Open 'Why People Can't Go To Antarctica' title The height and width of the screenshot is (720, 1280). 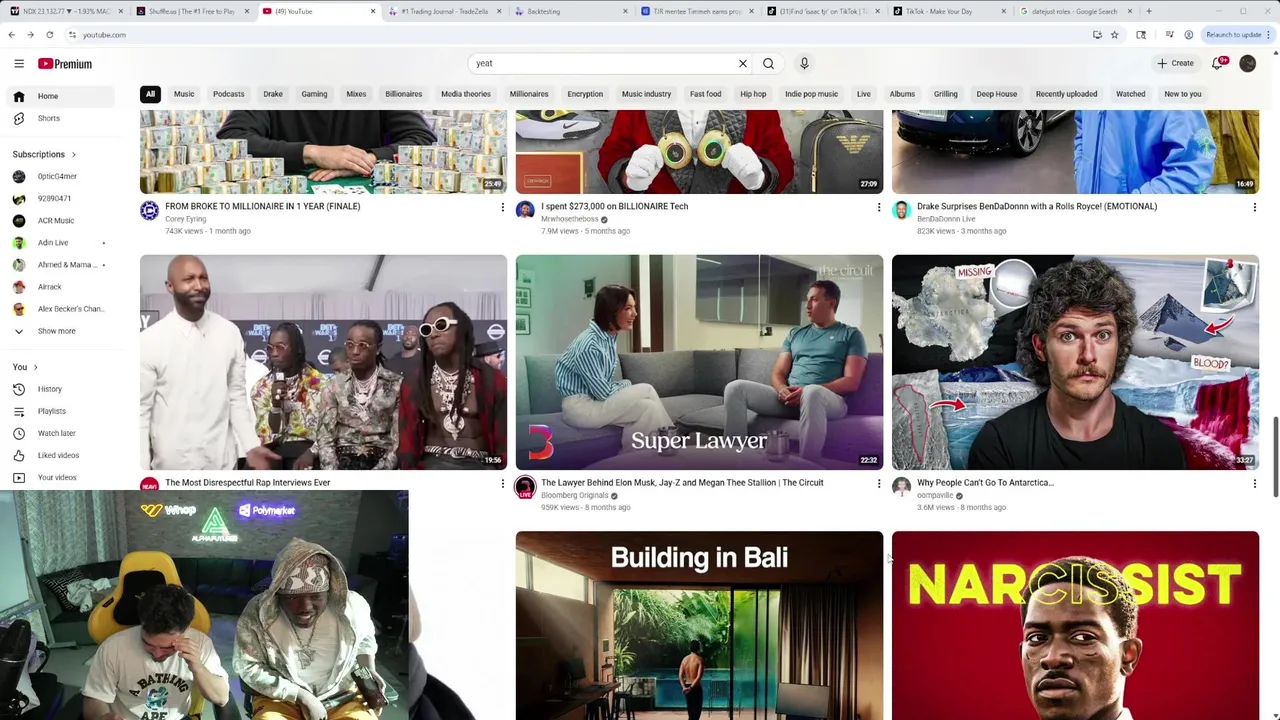click(985, 483)
